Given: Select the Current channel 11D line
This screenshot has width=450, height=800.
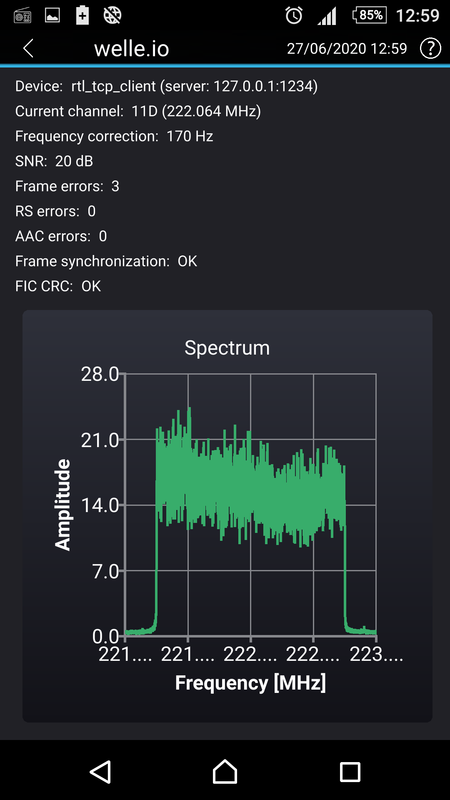Looking at the screenshot, I should coord(138,111).
